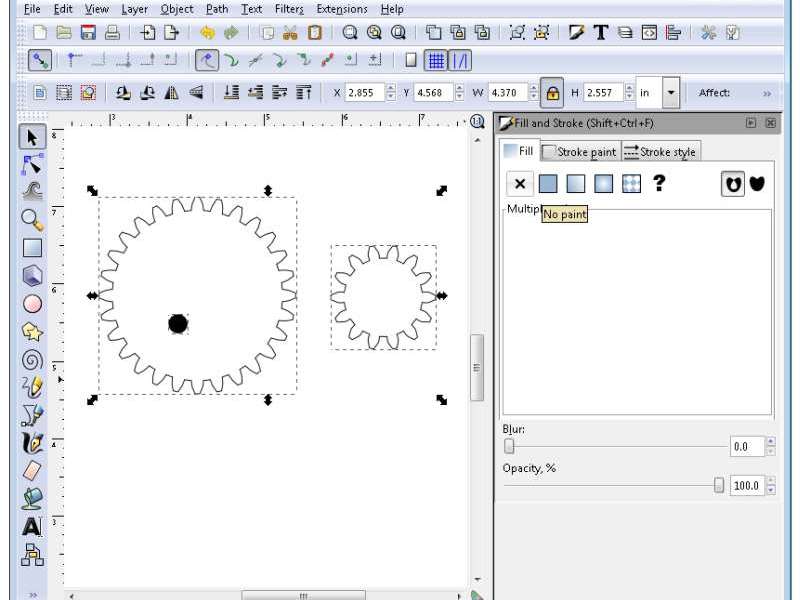Open the Path menu

tap(217, 9)
